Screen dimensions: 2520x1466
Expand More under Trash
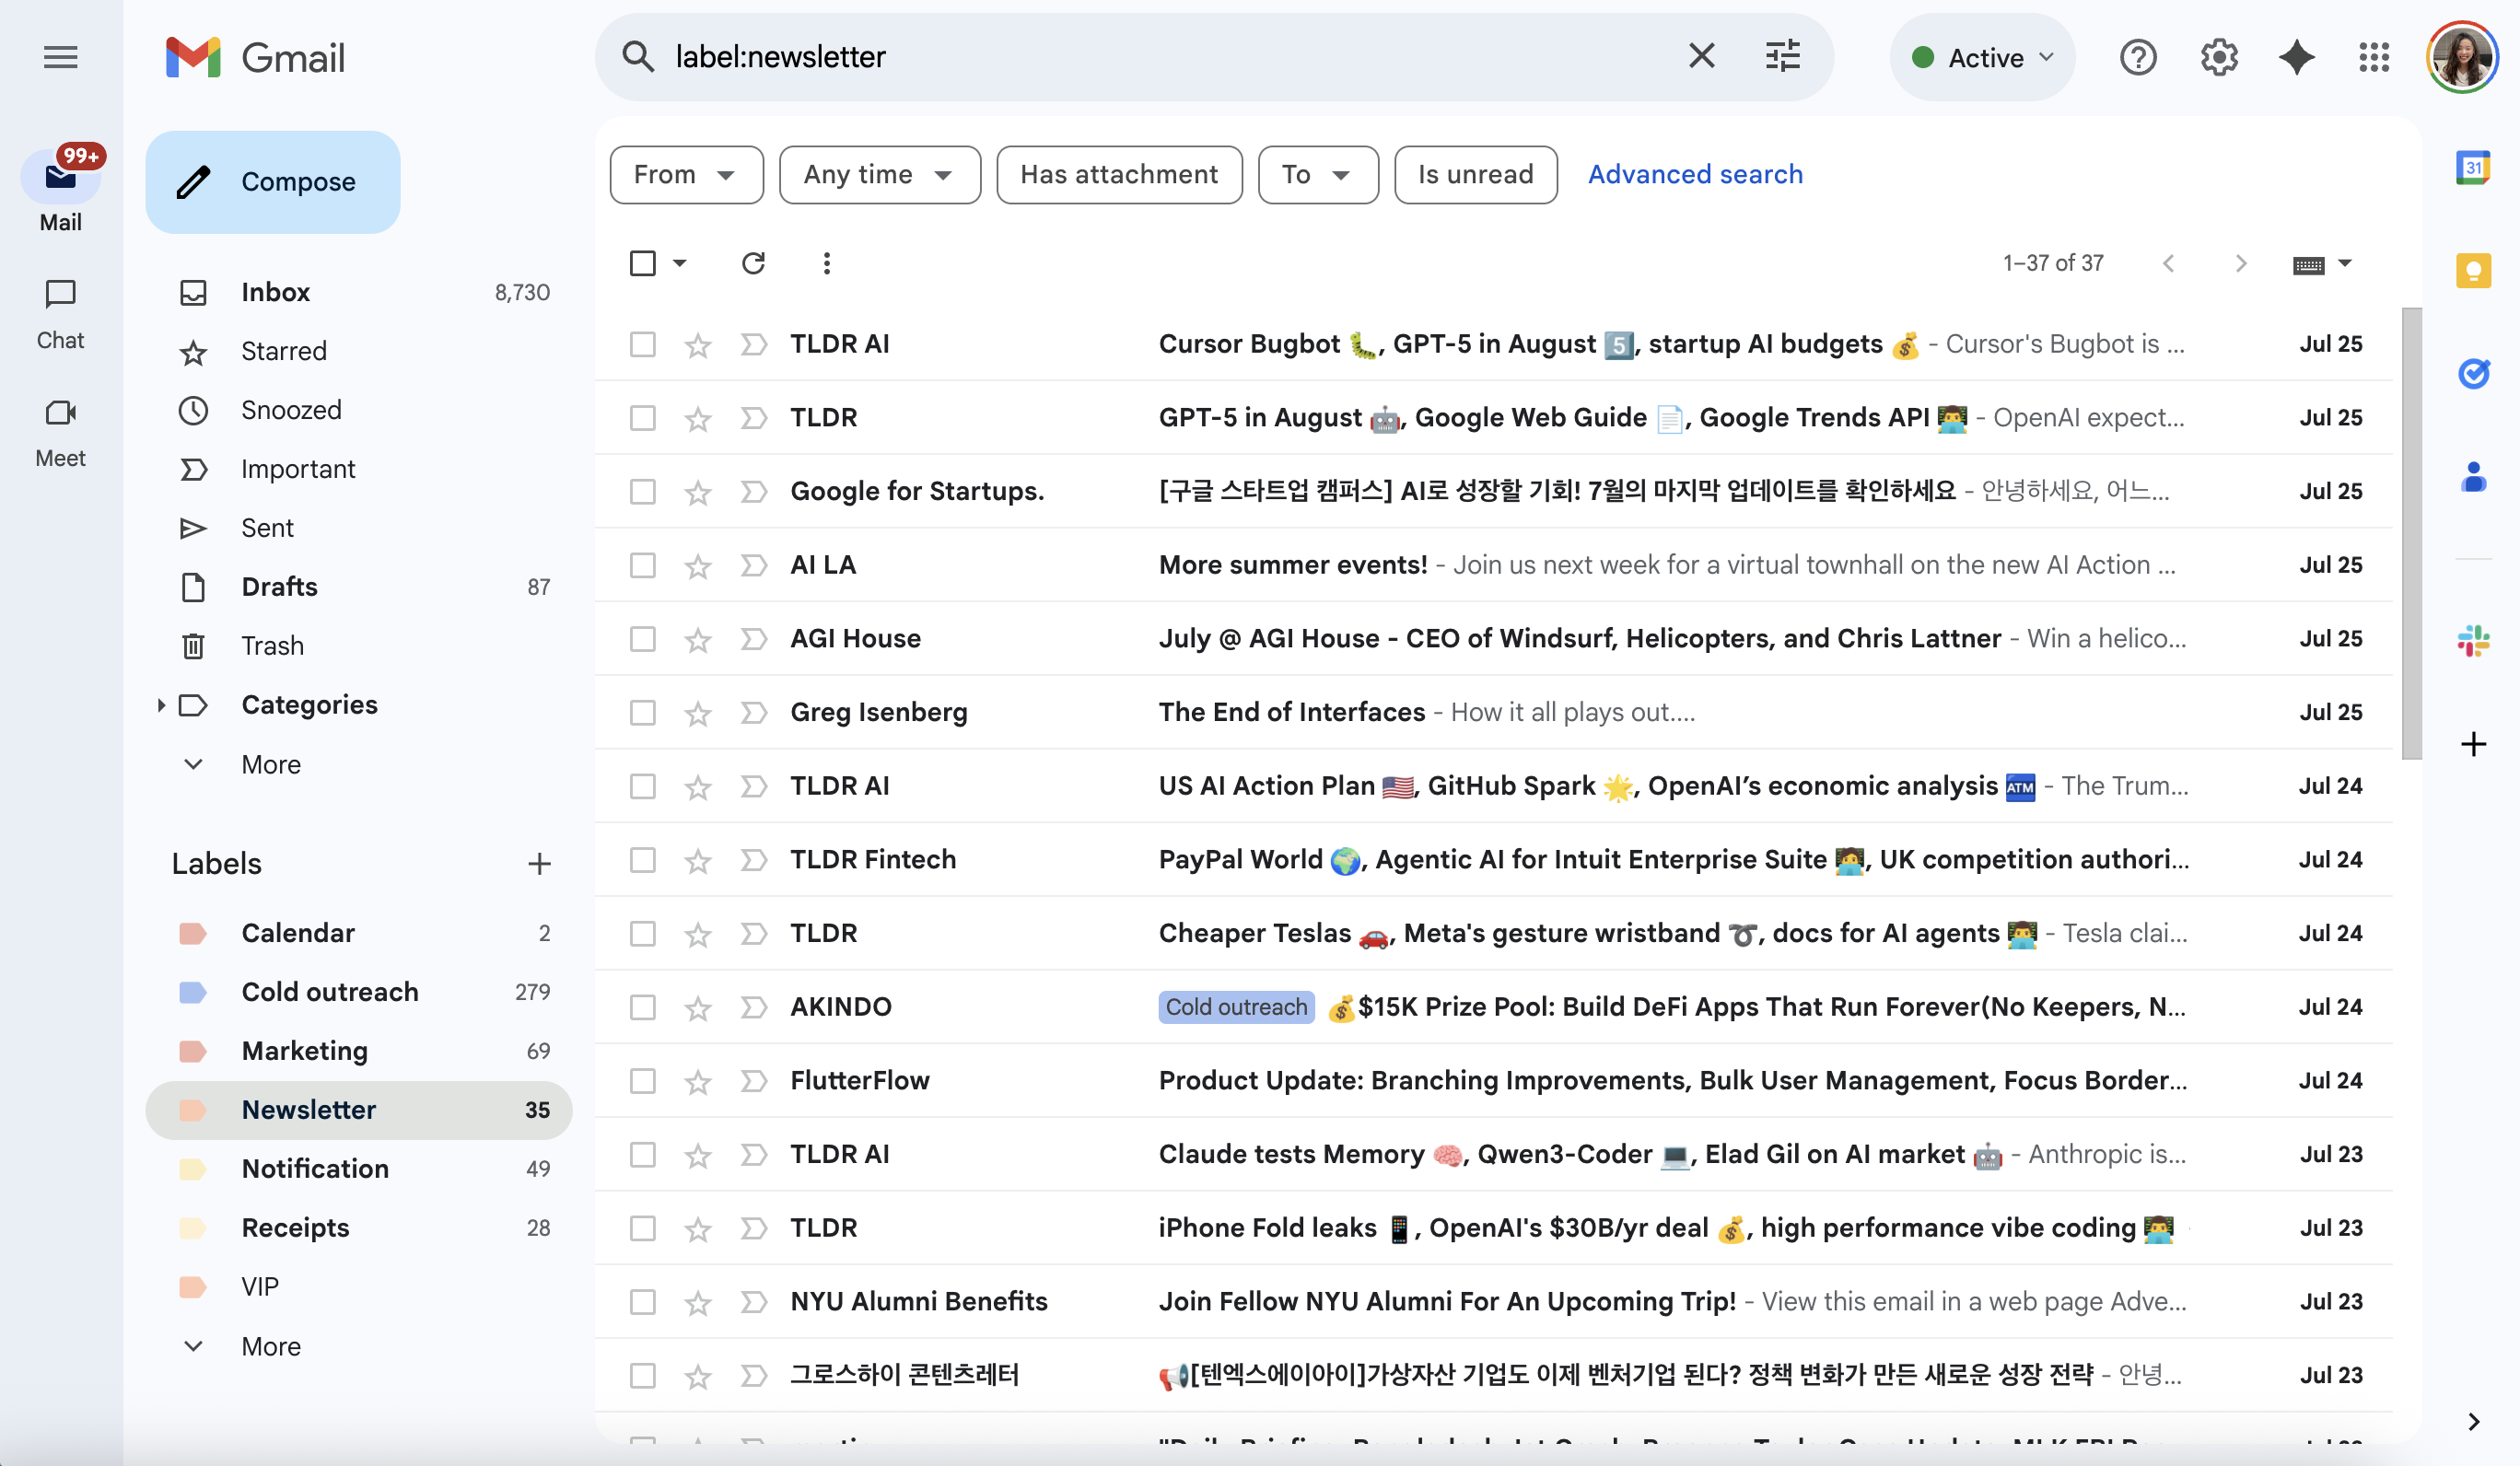coord(270,765)
